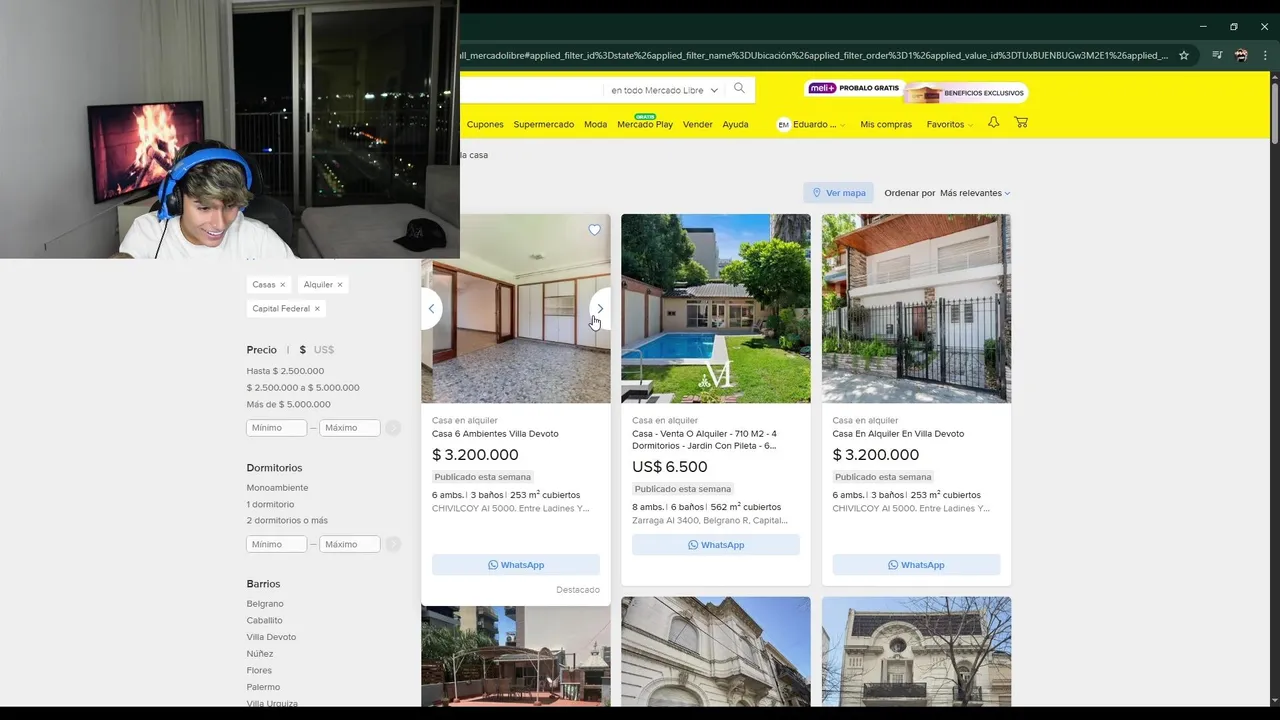Open the Ayuda menu item
The image size is (1280, 720).
click(735, 124)
